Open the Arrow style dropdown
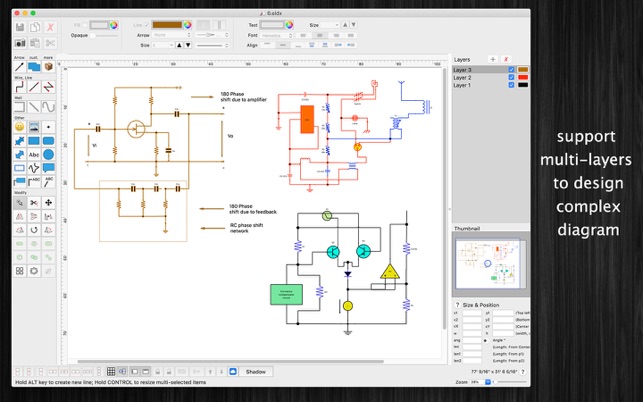643x402 pixels. 172,35
